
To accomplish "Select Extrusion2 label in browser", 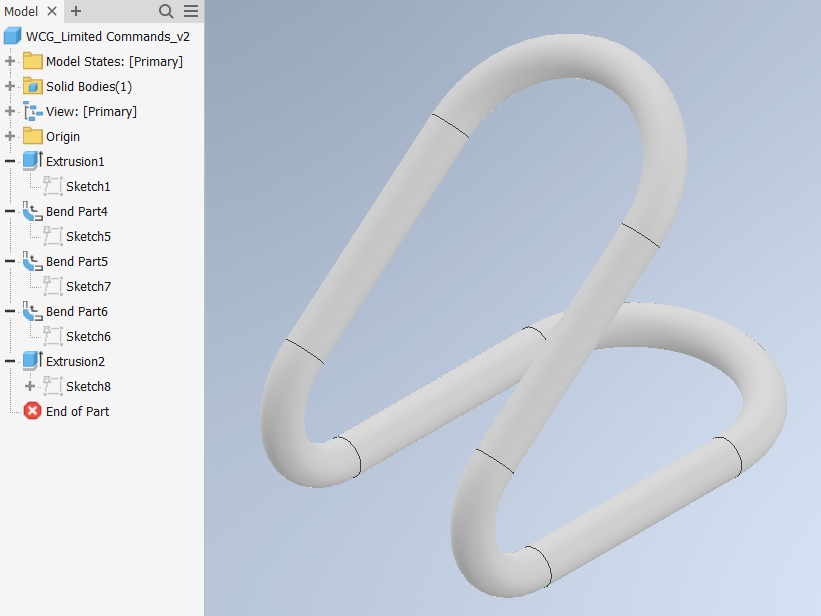I will click(75, 361).
